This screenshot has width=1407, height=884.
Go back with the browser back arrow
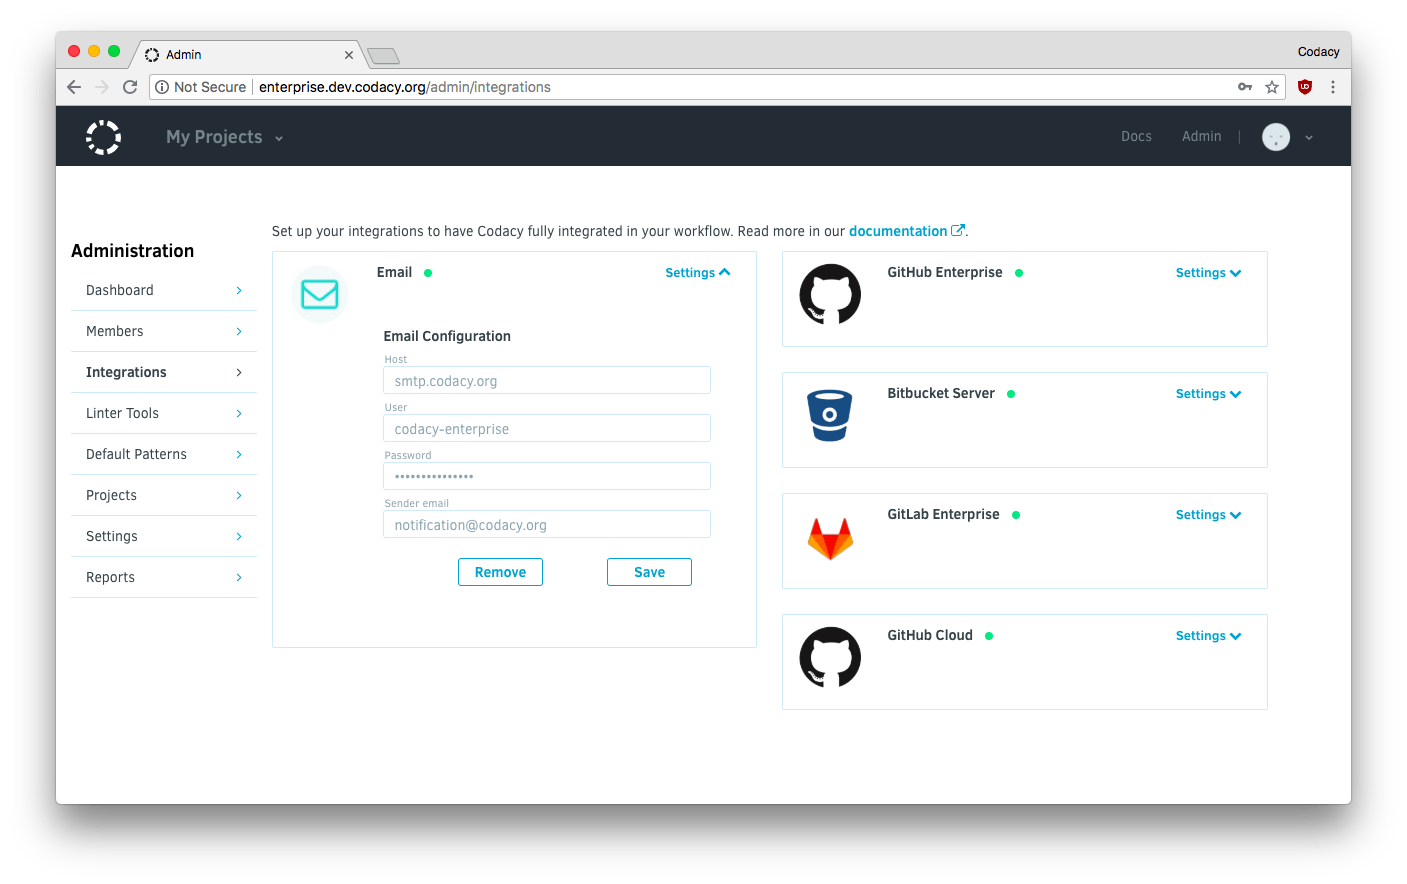(74, 87)
